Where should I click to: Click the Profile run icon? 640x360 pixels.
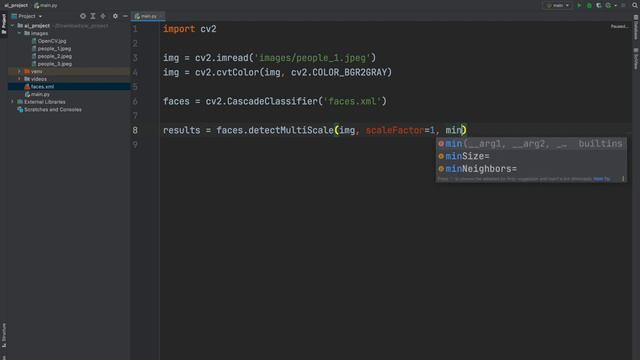point(608,5)
